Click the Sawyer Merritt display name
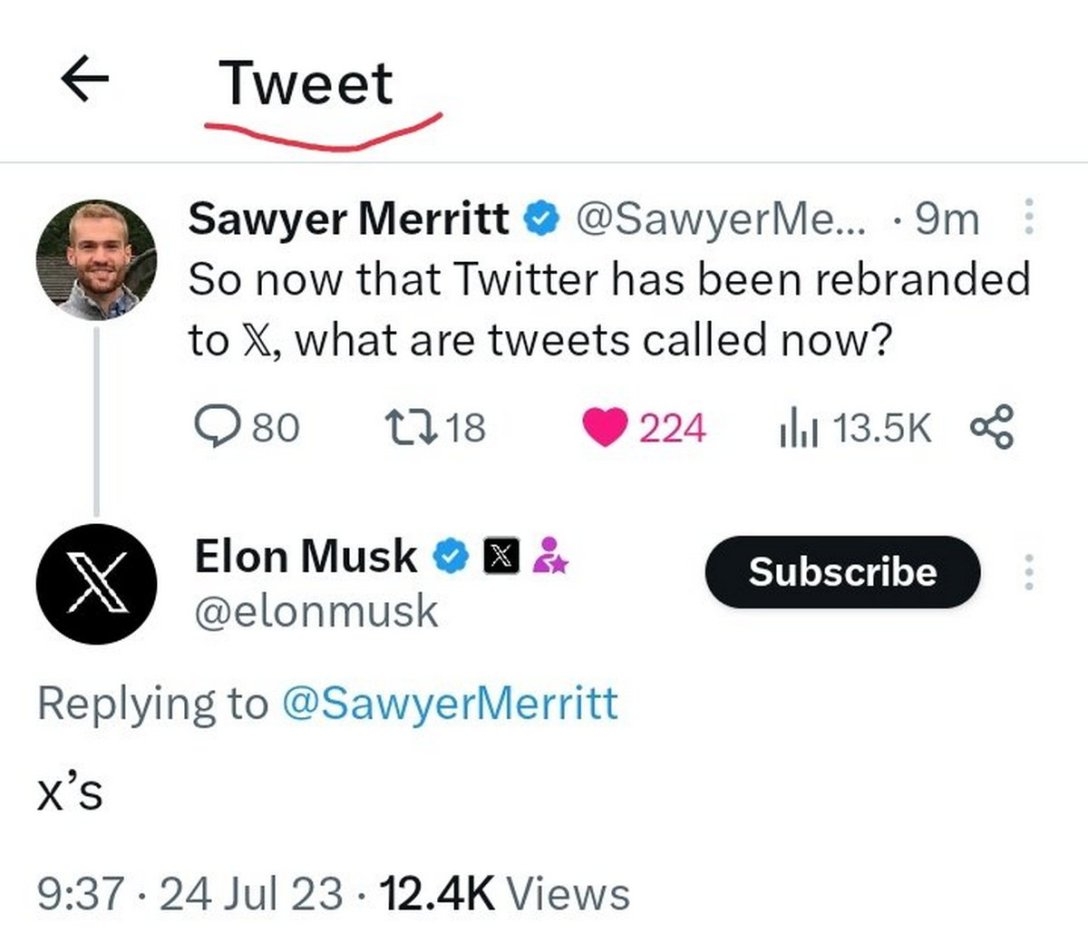This screenshot has height=952, width=1088. click(x=350, y=219)
